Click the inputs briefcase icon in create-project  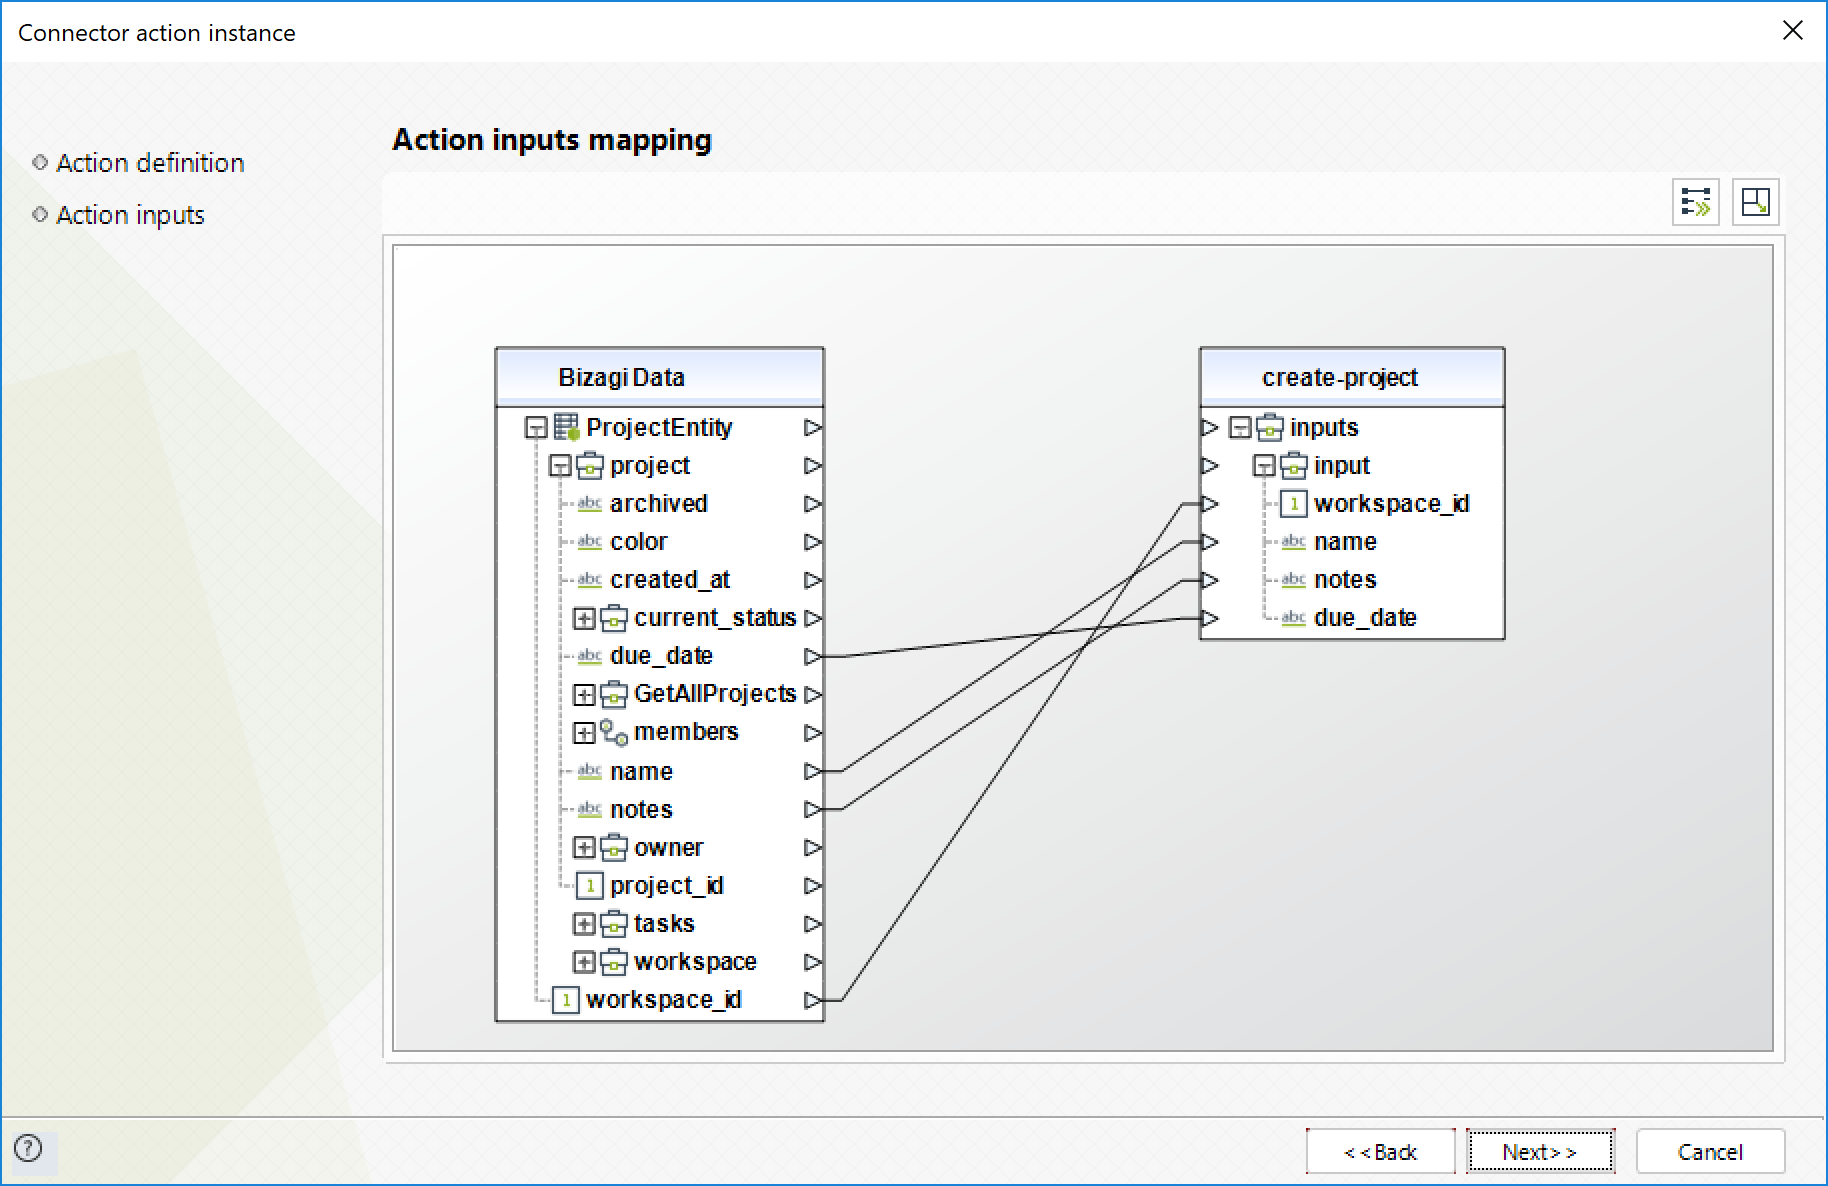pos(1270,428)
